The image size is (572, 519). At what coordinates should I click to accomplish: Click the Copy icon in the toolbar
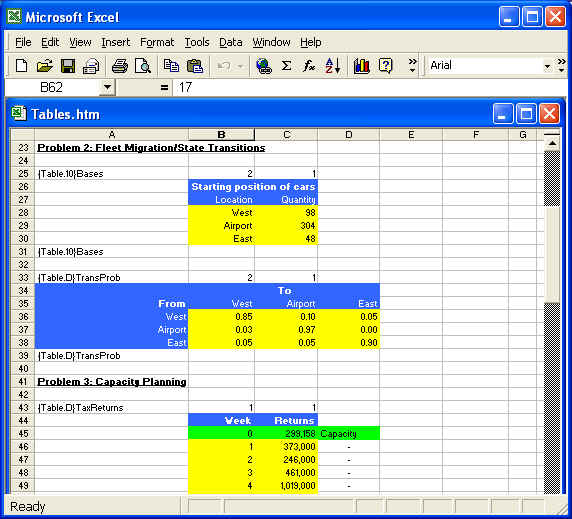coord(171,66)
